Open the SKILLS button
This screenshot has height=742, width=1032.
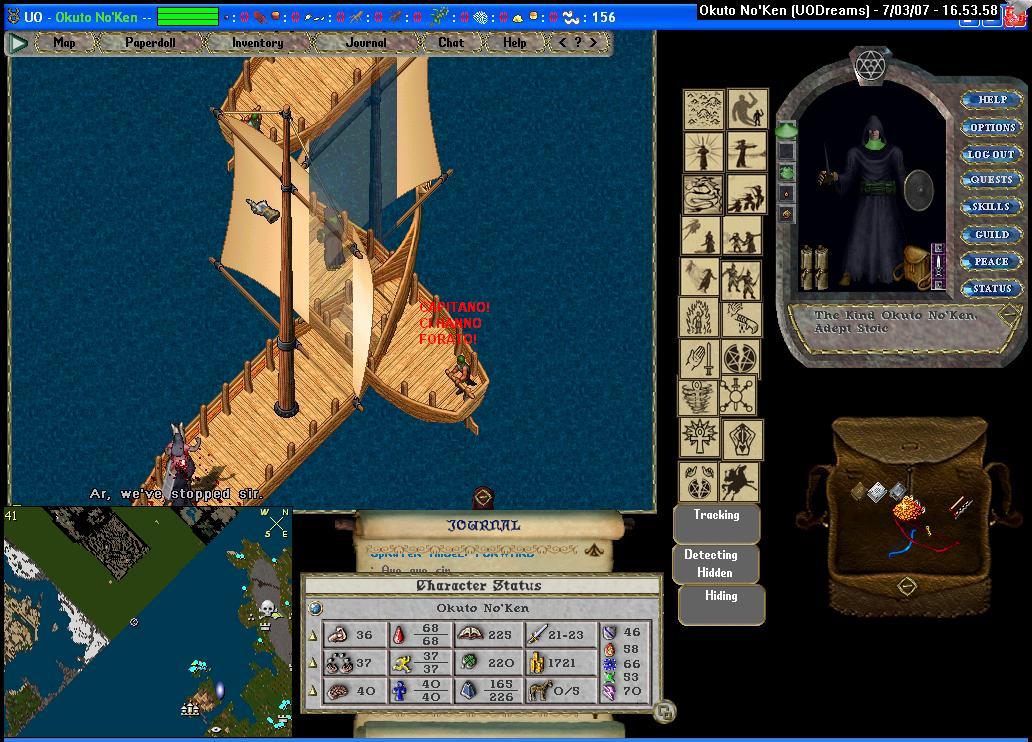click(x=992, y=206)
